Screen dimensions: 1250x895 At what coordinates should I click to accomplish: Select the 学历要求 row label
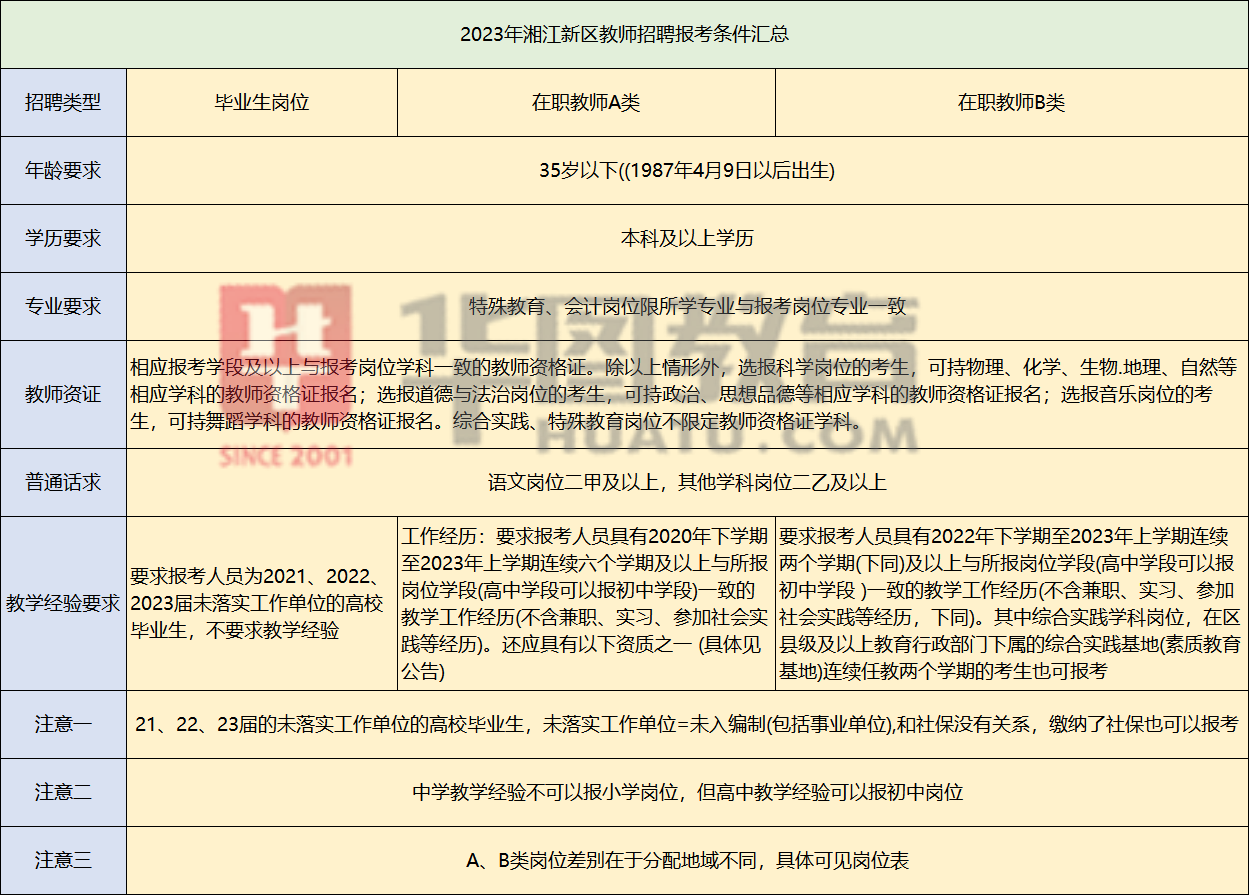tap(63, 238)
